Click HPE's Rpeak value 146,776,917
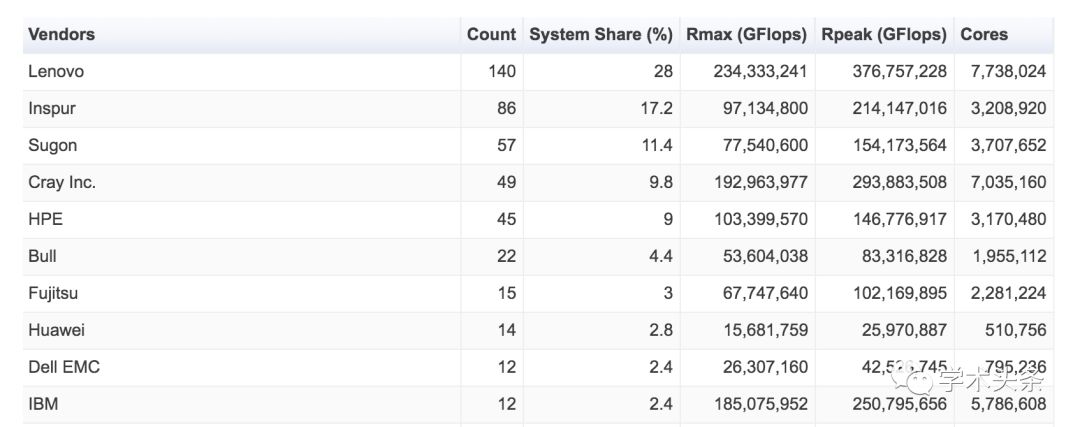The image size is (1080, 427). tap(899, 219)
